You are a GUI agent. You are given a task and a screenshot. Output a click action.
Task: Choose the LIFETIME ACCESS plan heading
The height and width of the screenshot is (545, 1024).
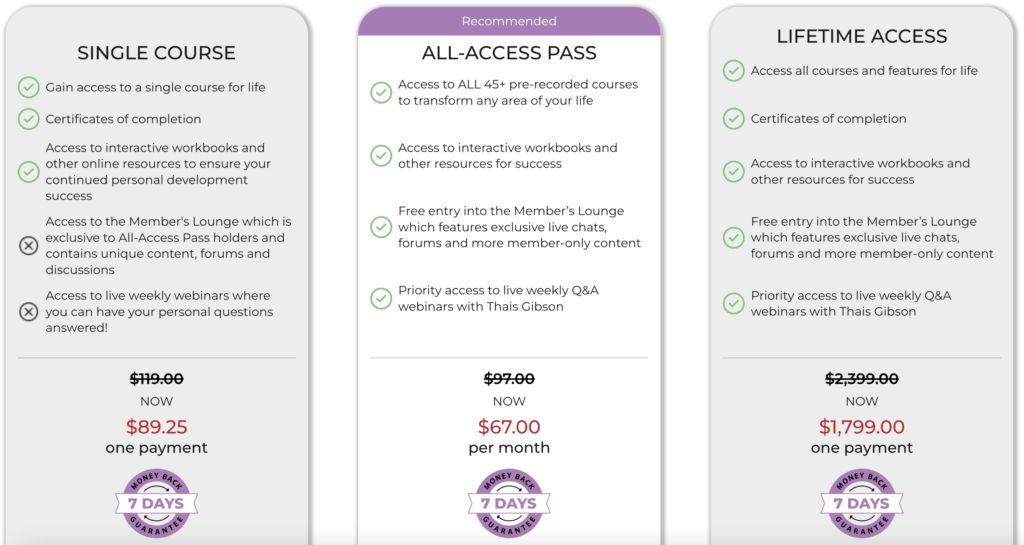coord(861,36)
